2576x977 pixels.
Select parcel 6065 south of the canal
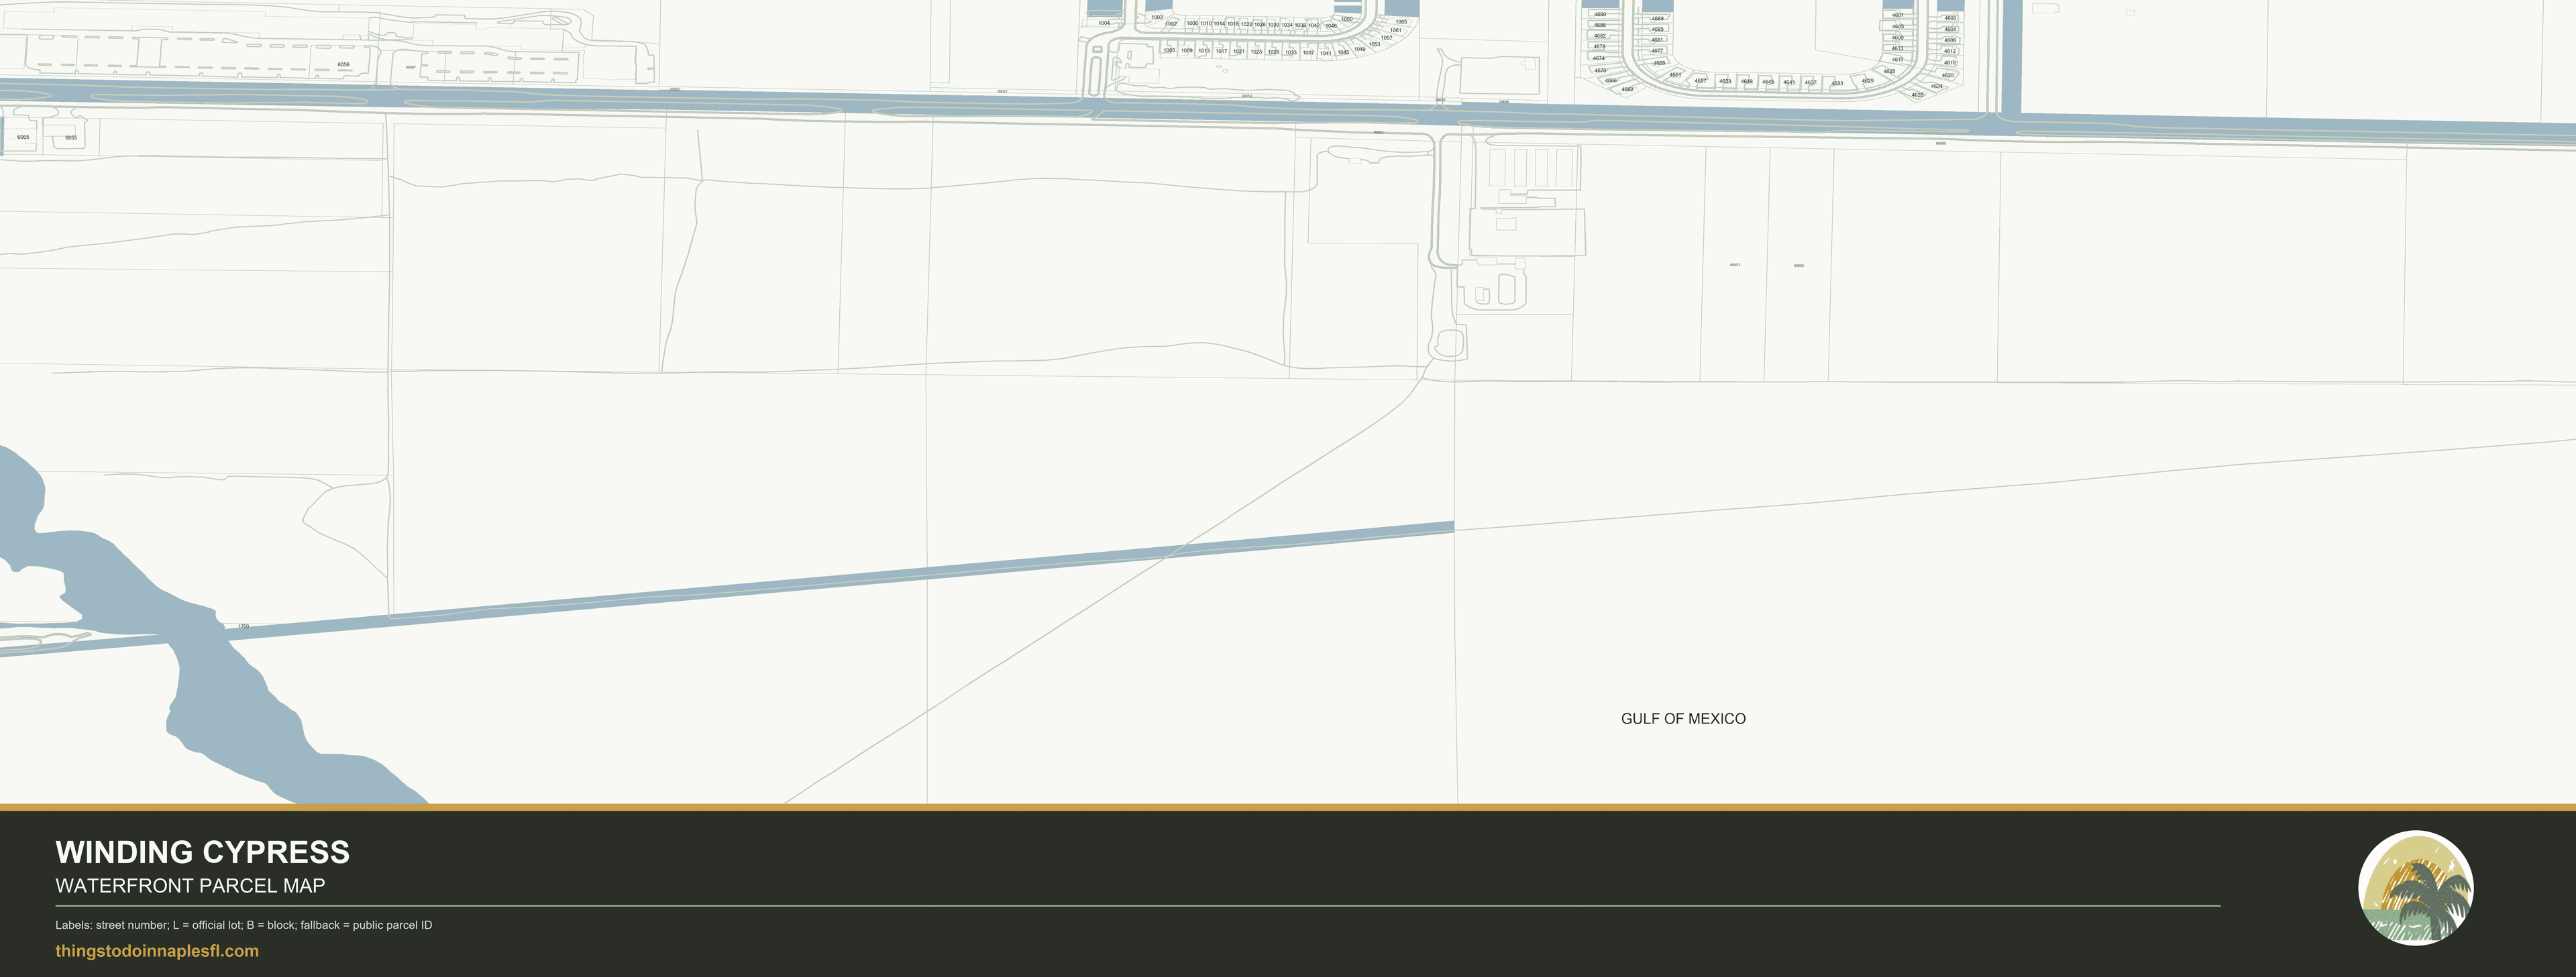point(23,137)
